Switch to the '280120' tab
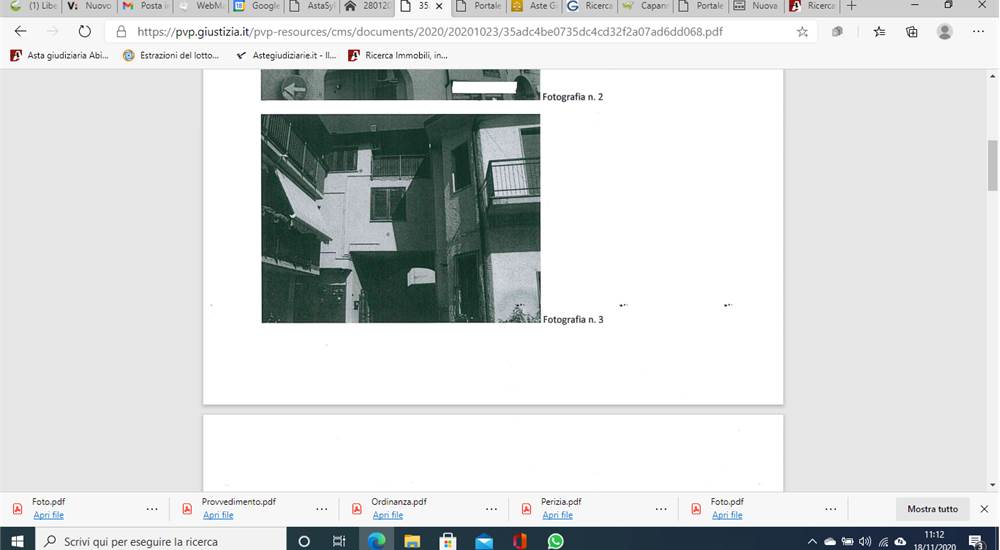The width and height of the screenshot is (1000, 550). point(368,6)
